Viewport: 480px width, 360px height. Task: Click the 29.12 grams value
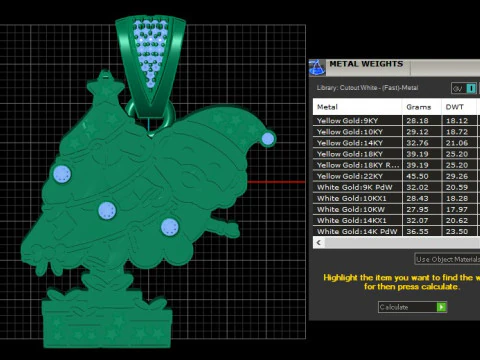tap(417, 132)
